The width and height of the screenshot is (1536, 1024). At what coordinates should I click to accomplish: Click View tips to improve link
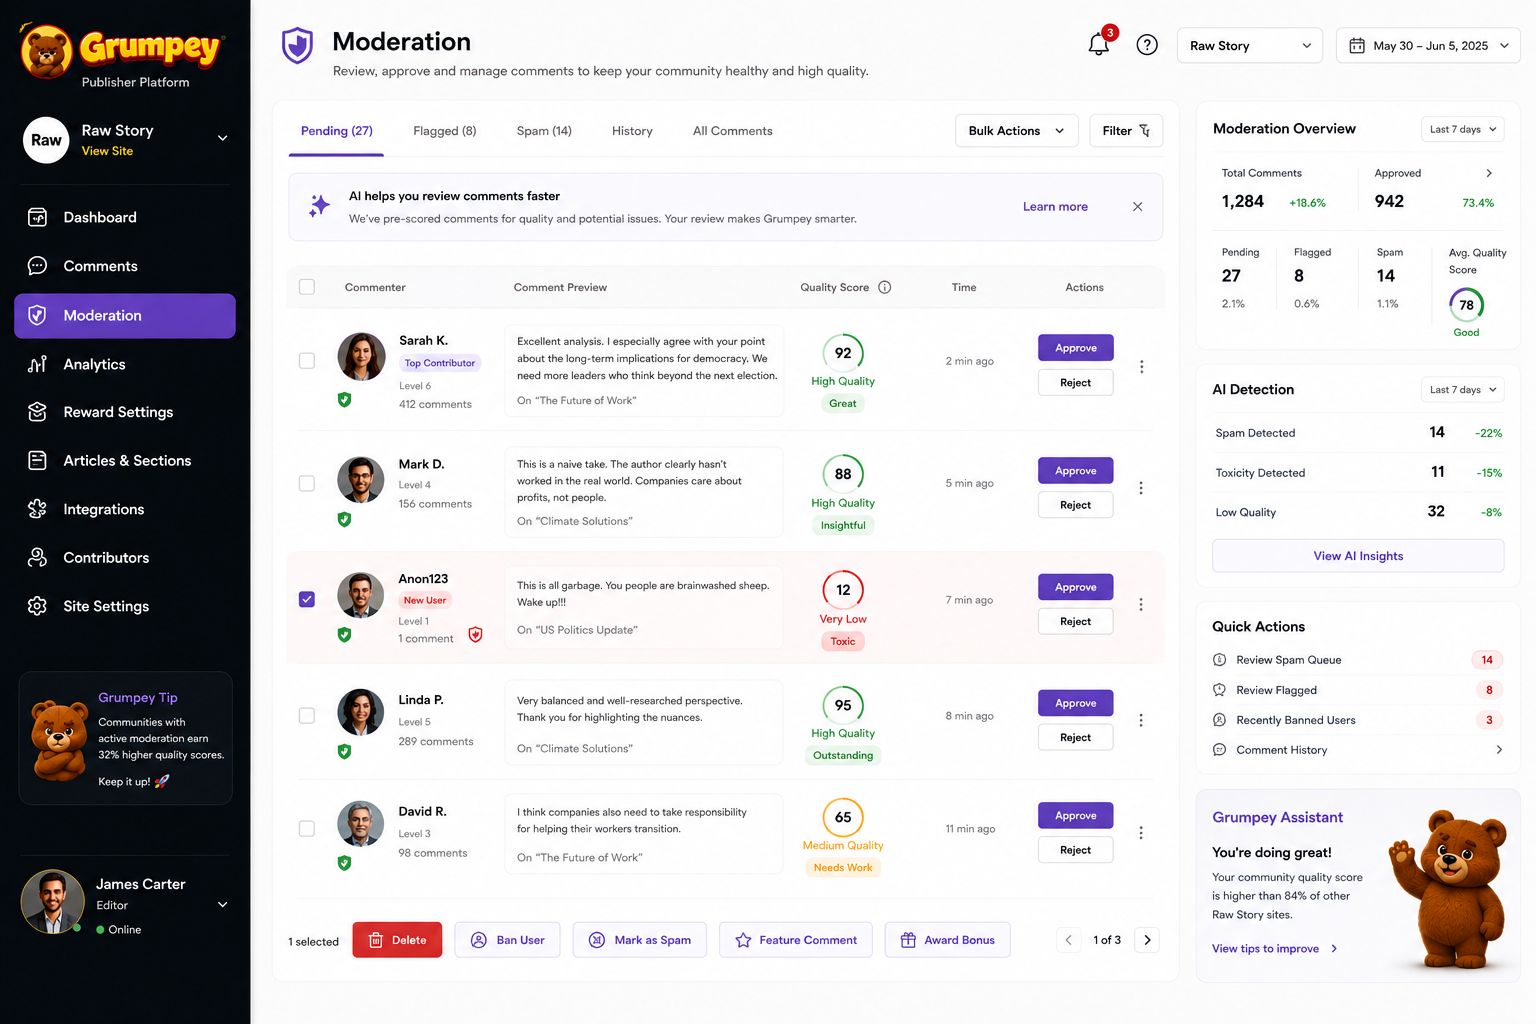coord(1274,949)
